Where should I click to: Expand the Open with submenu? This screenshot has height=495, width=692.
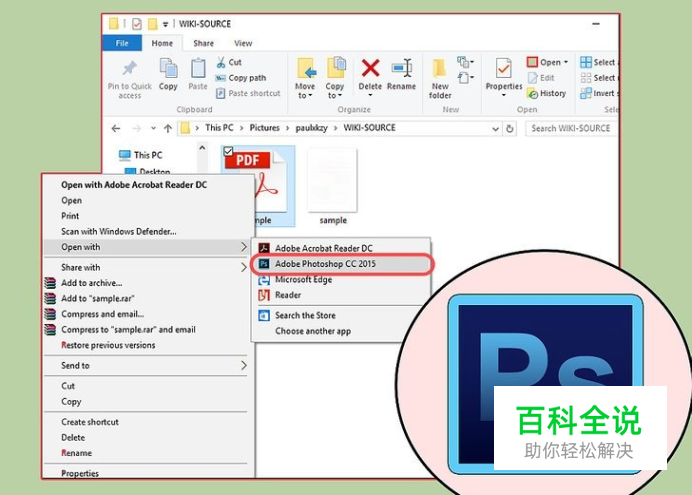pyautogui.click(x=146, y=247)
